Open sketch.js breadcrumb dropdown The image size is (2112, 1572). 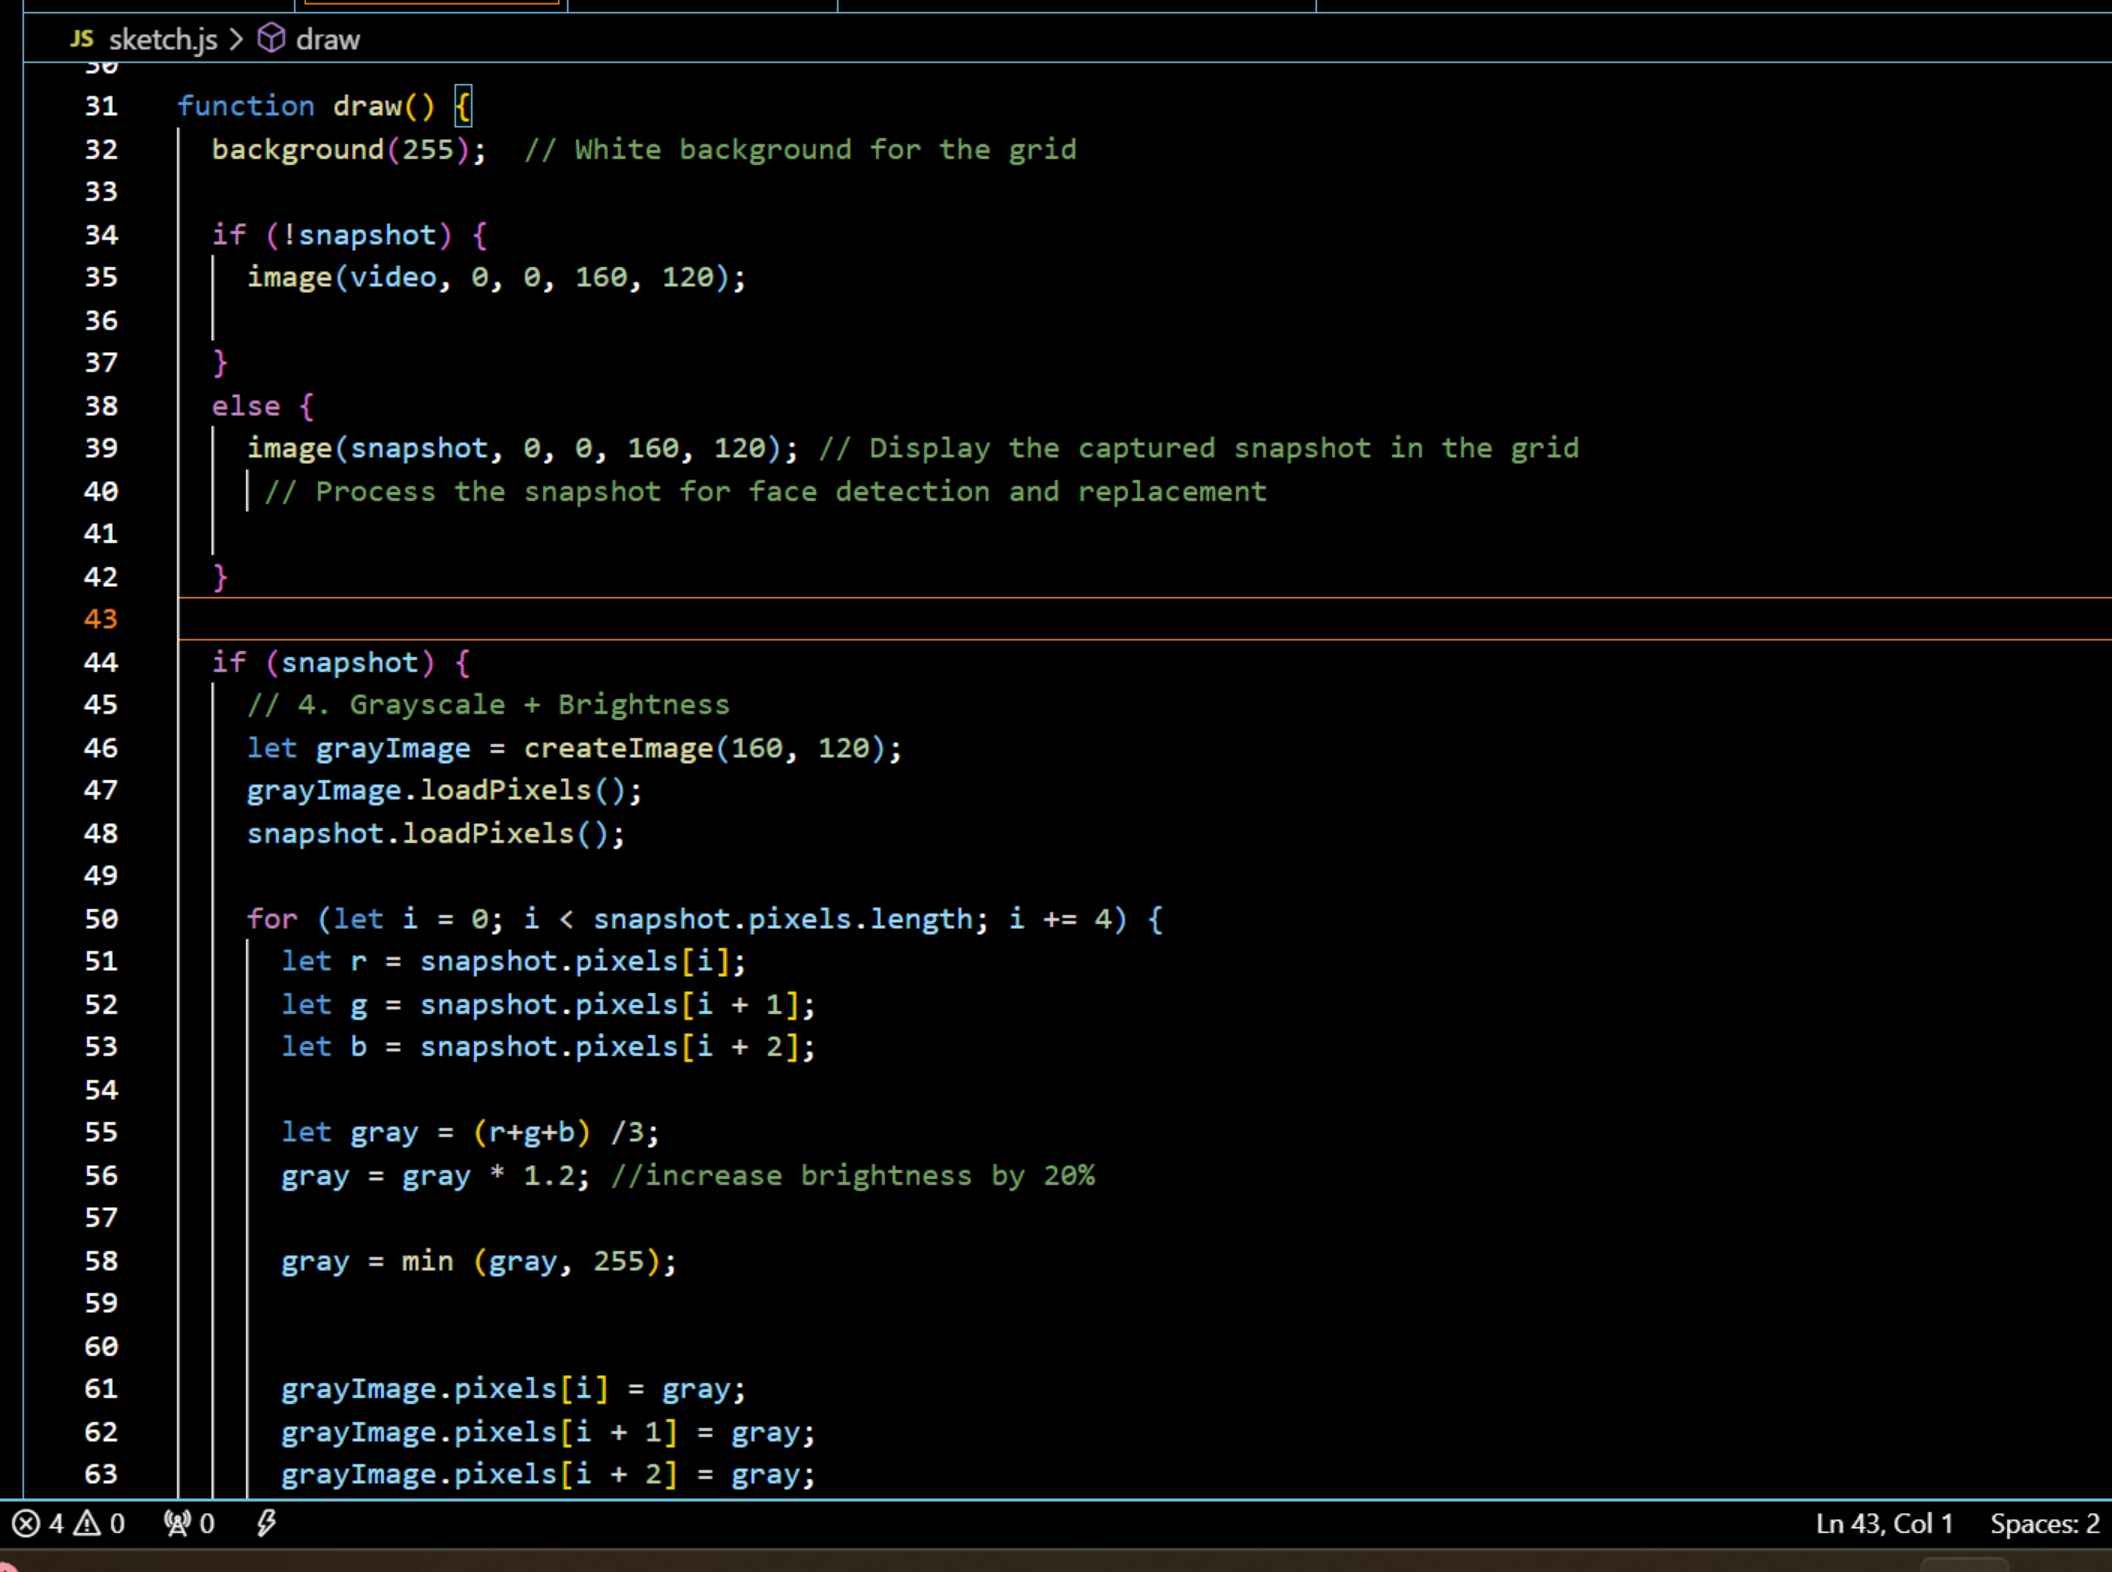click(162, 39)
